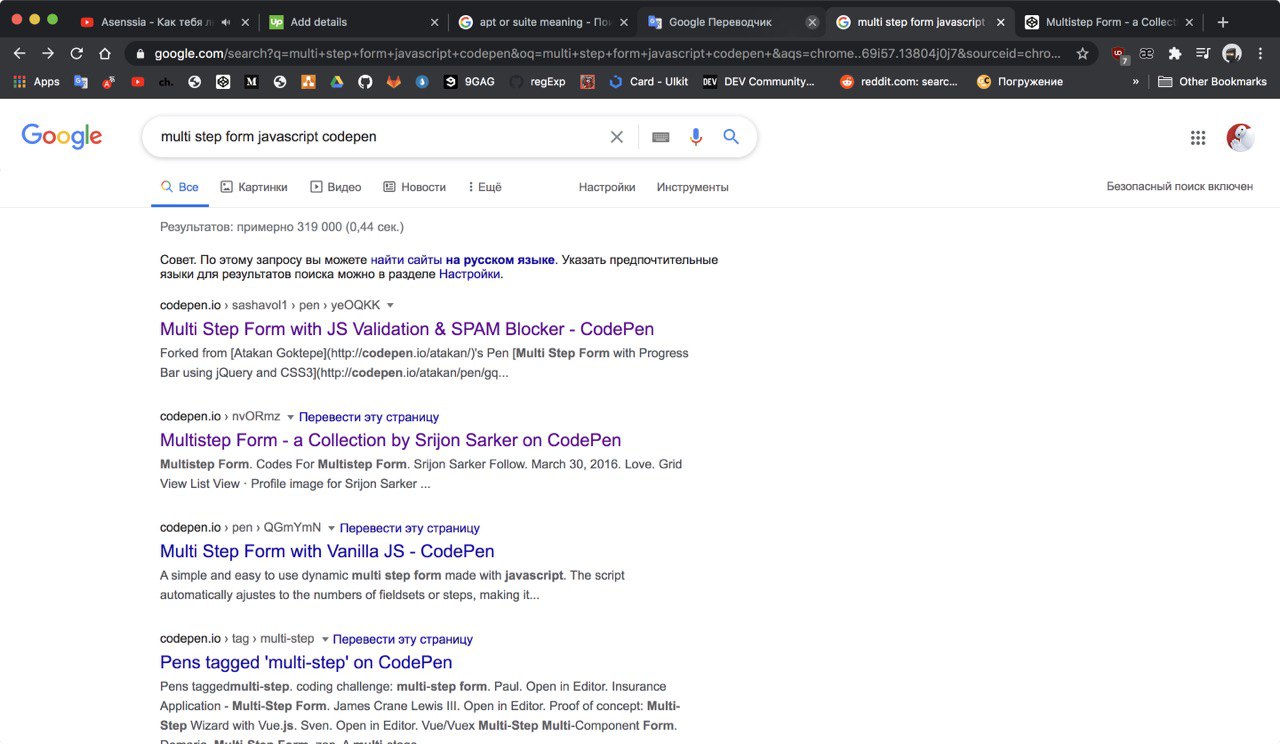Start voice search with microphone icon

(x=696, y=137)
